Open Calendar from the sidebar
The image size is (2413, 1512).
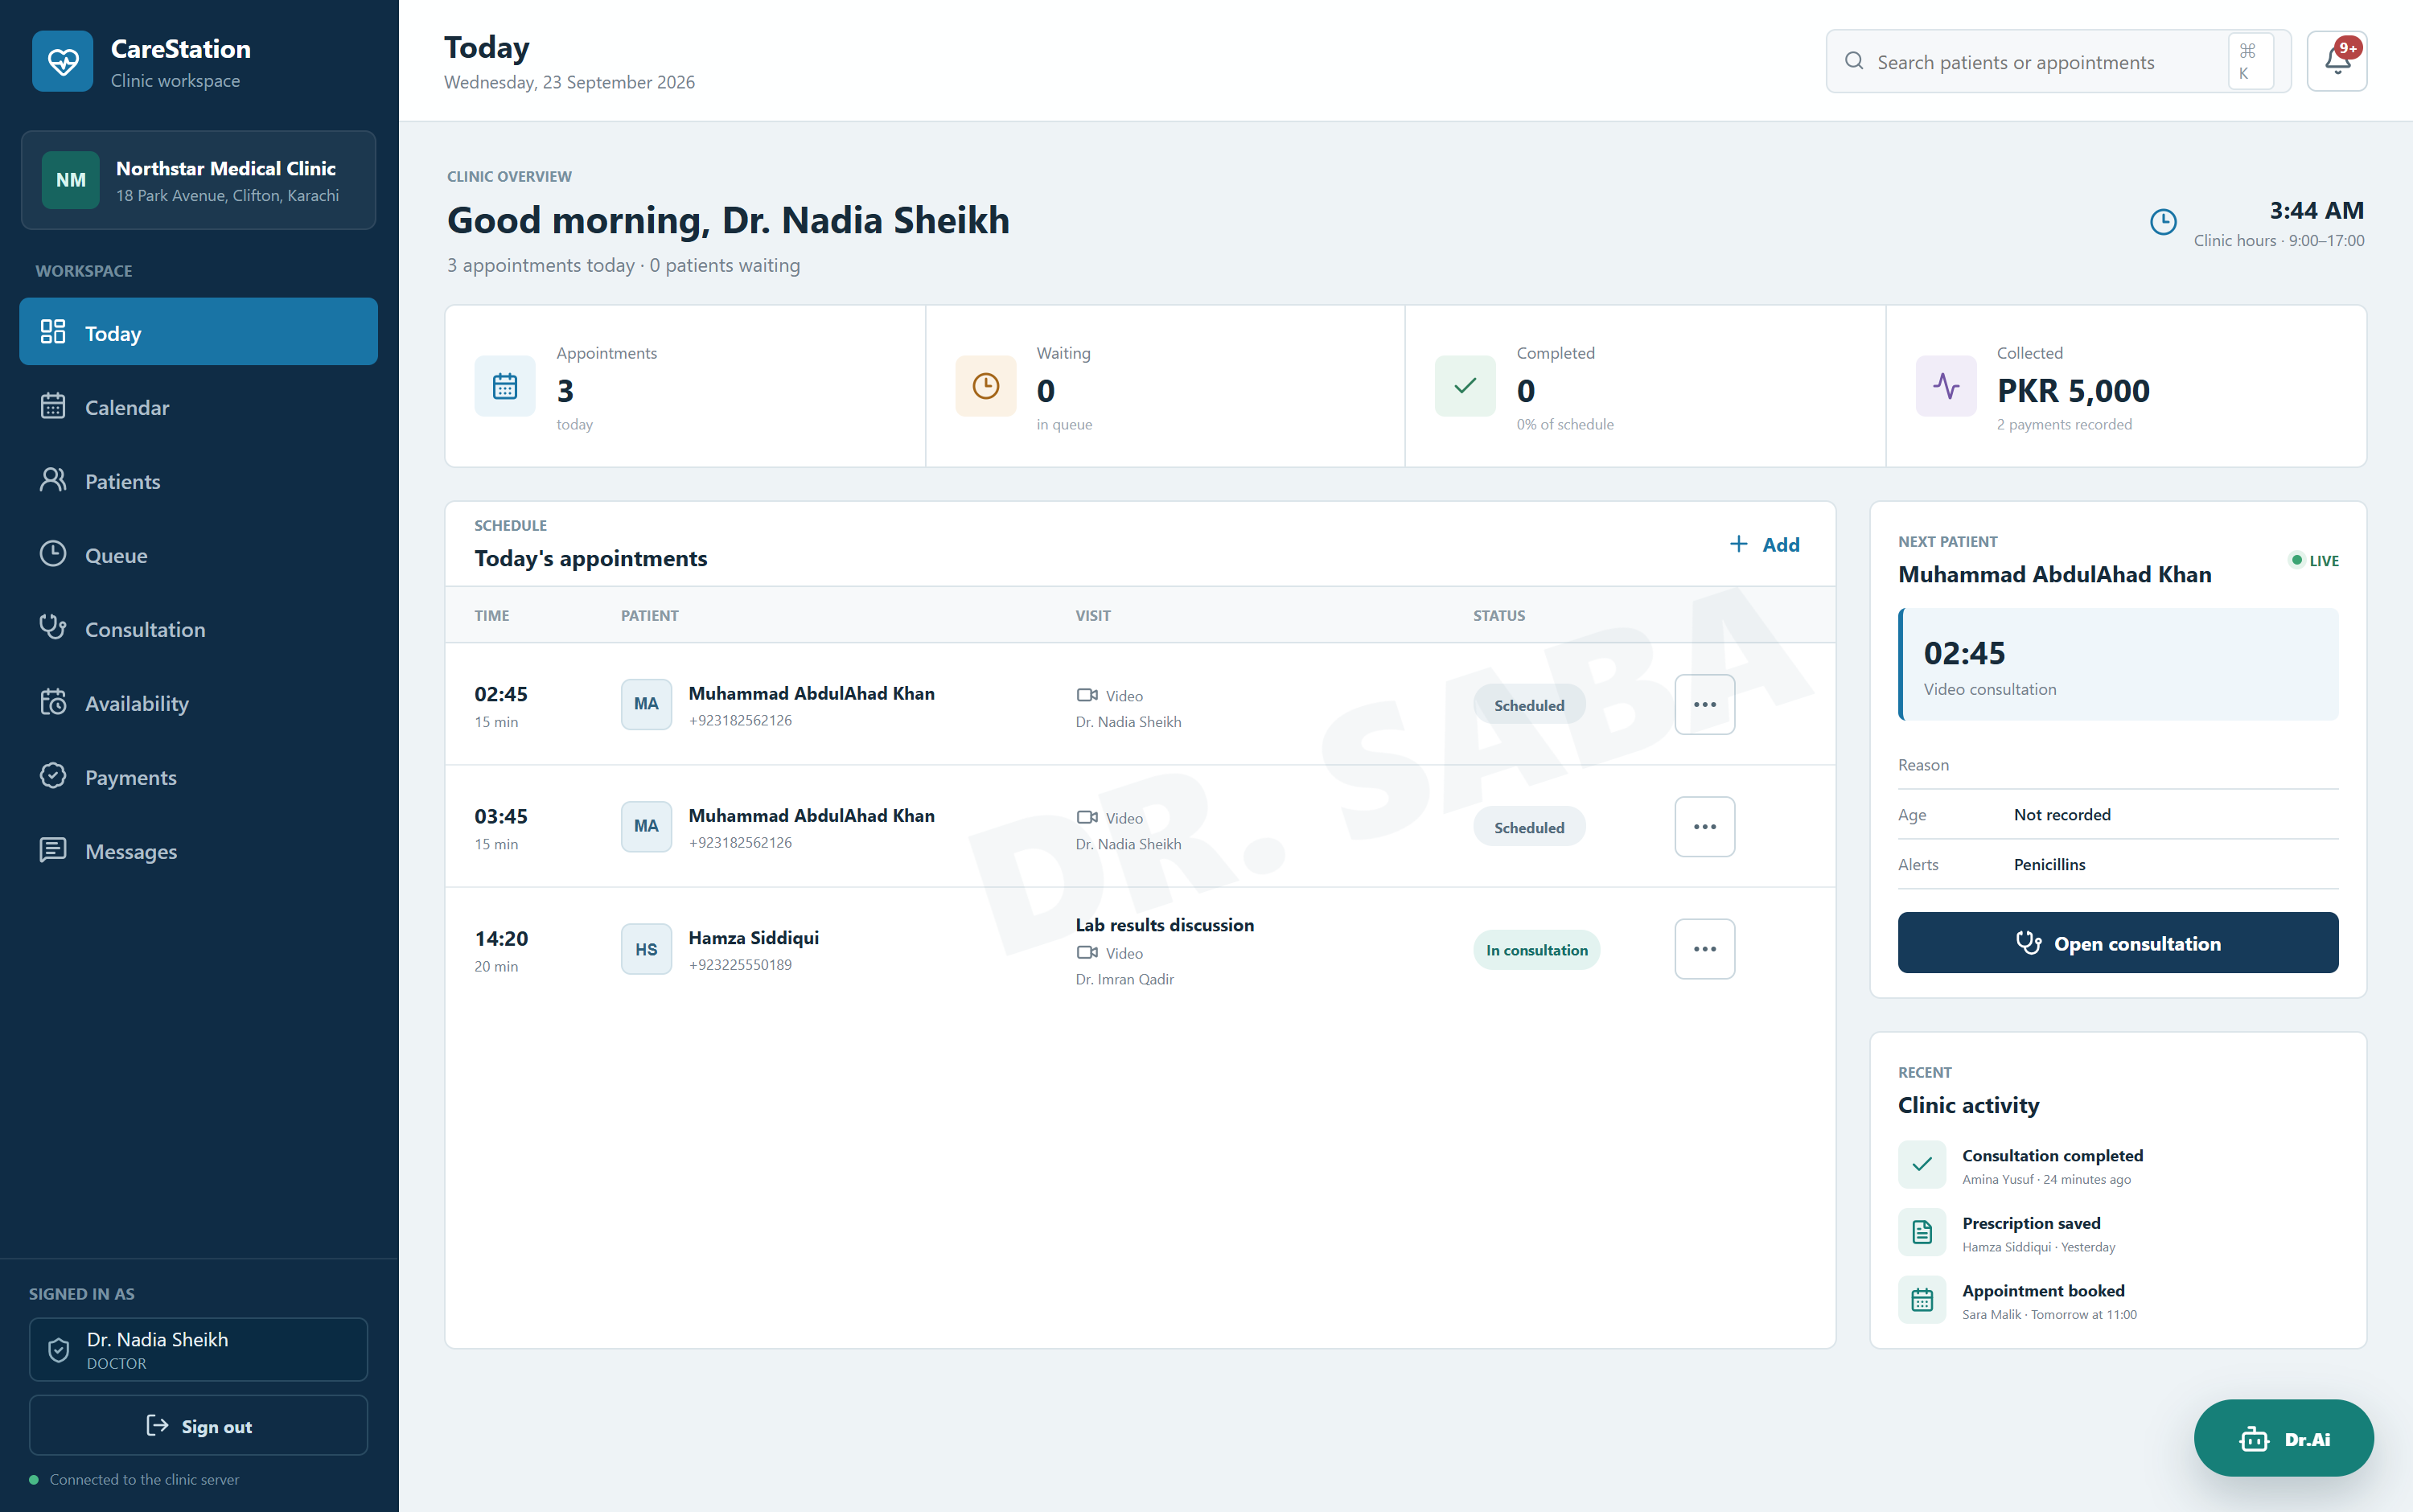[198, 406]
